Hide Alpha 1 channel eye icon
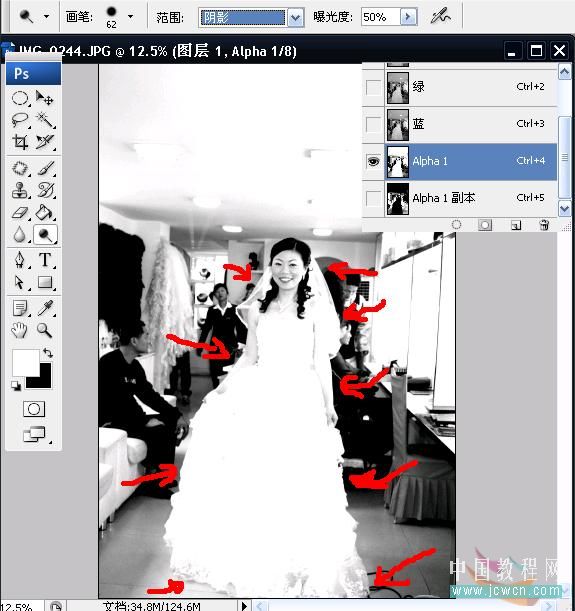This screenshot has width=575, height=611. [373, 161]
